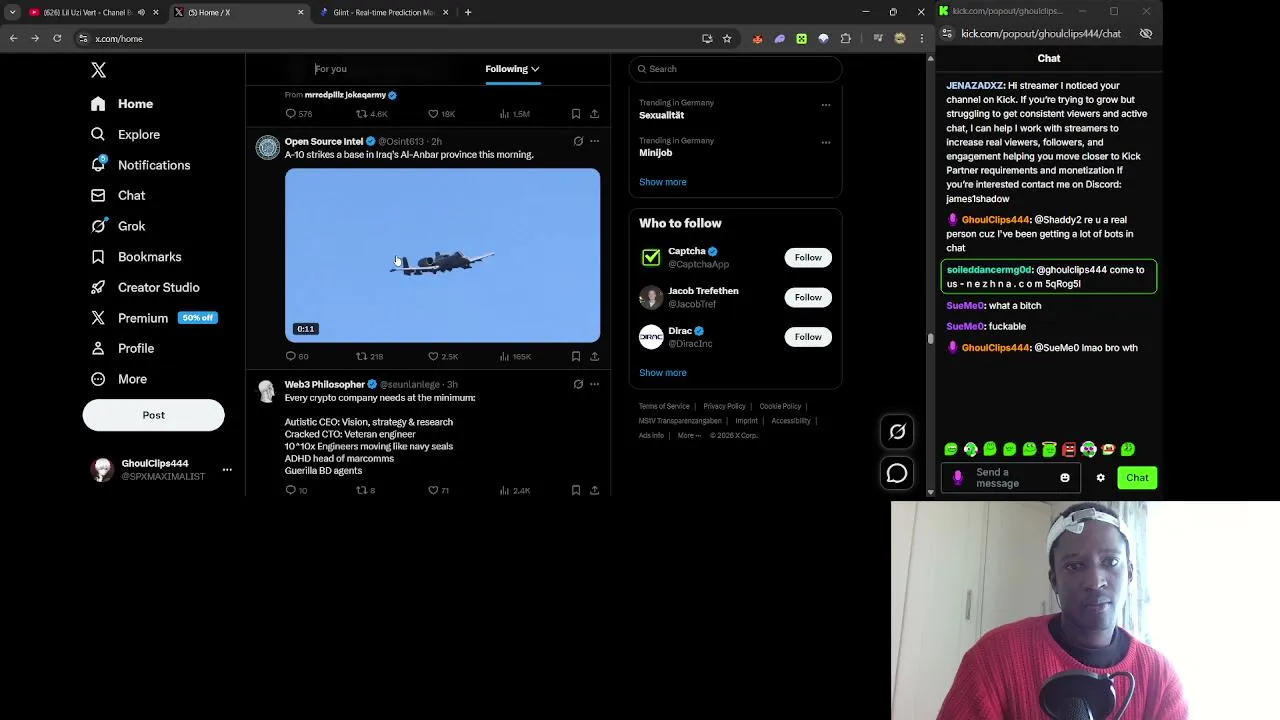Bookmark the Open Source Intel A-10 post

point(576,356)
